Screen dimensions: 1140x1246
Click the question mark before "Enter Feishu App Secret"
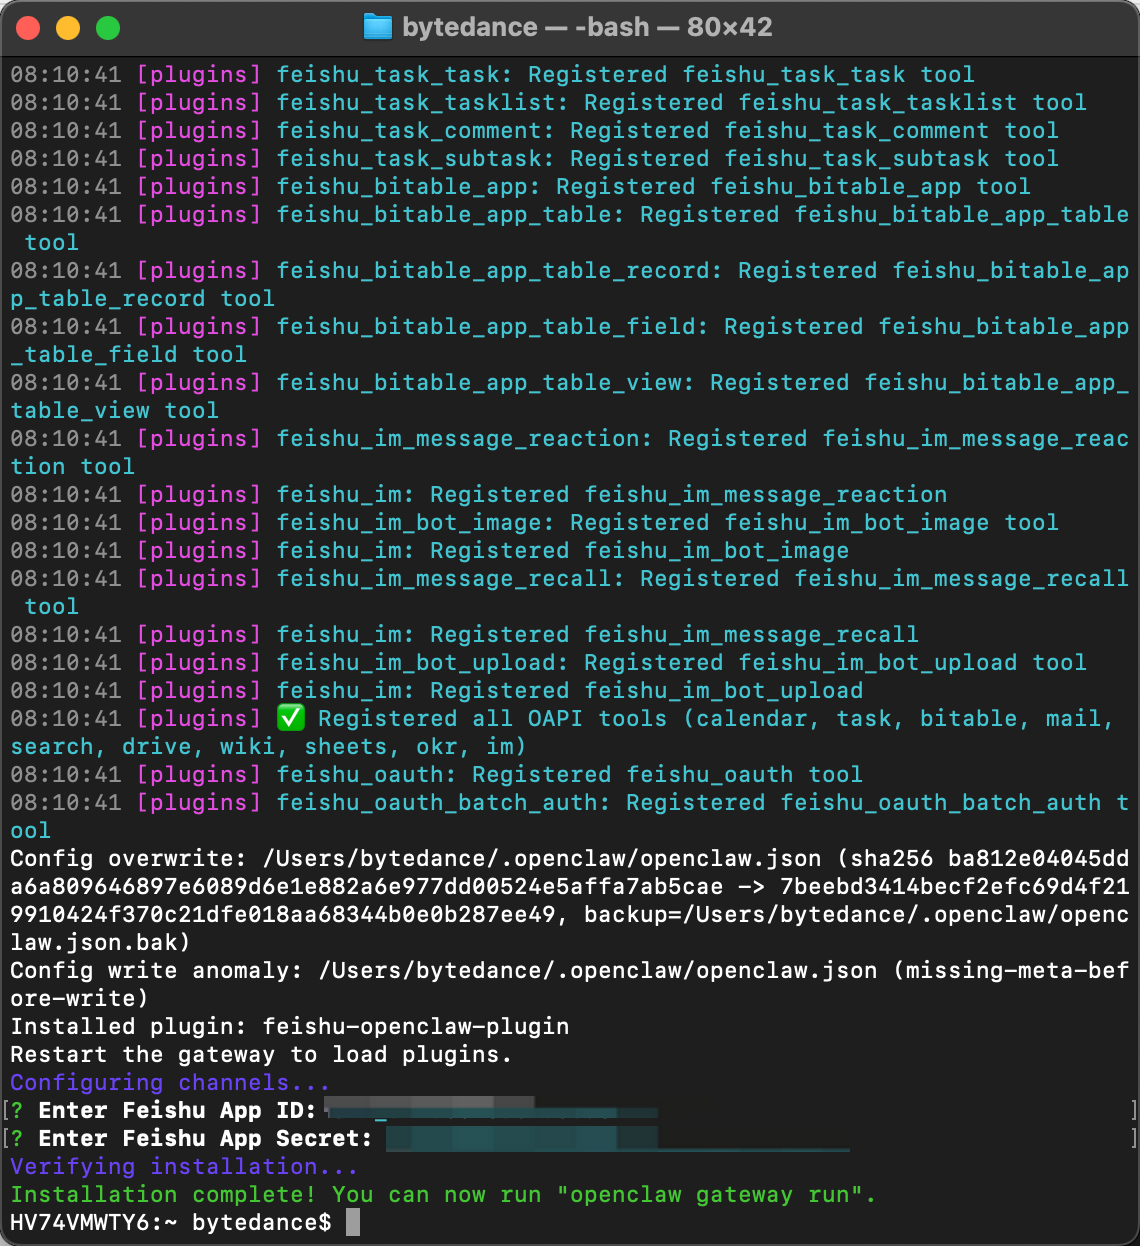coord(17,1138)
